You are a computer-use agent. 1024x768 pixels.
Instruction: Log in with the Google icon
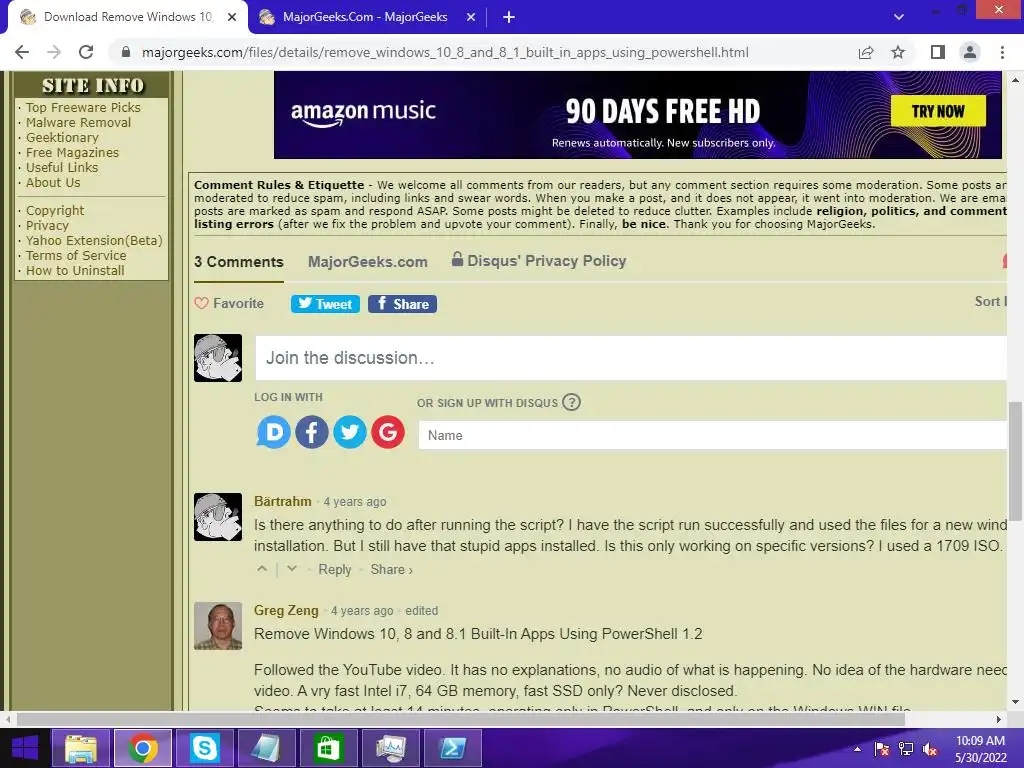pyautogui.click(x=388, y=432)
